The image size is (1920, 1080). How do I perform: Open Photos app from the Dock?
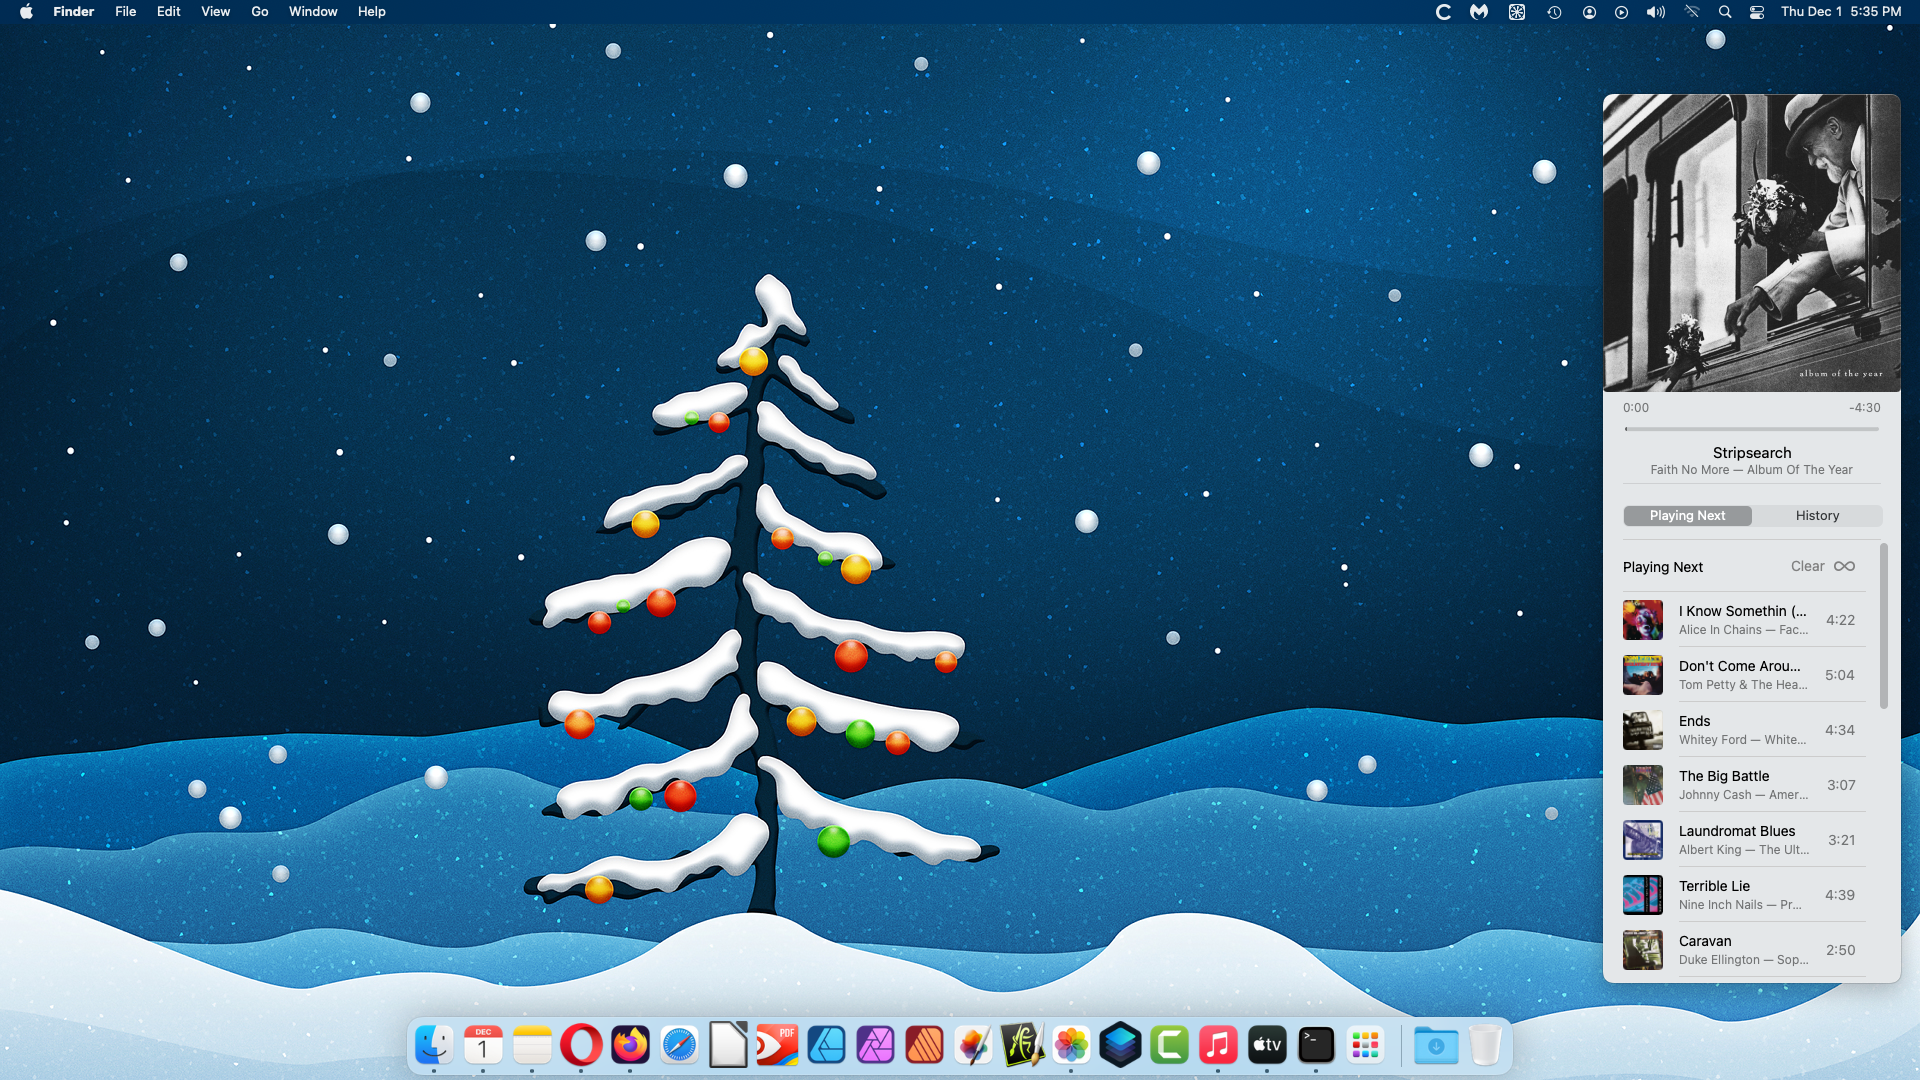point(1070,1046)
